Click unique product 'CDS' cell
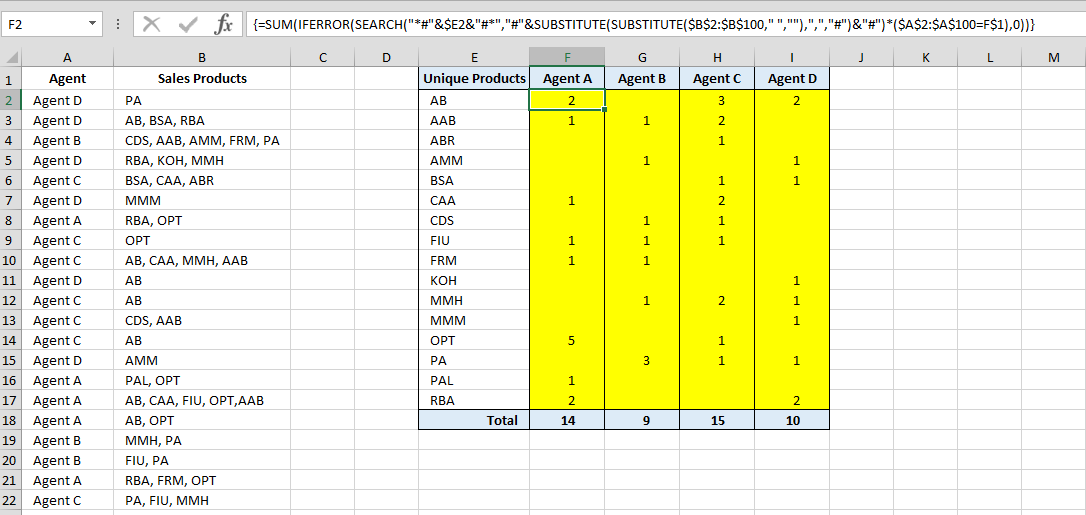This screenshot has height=515, width=1086. (474, 221)
